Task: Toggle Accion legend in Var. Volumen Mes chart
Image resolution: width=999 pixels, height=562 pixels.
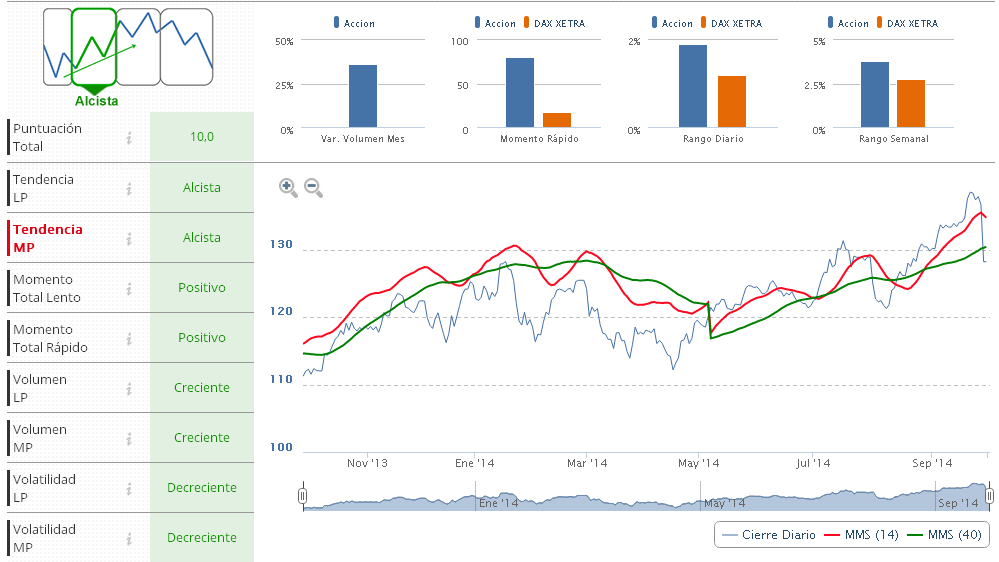Action: 358,23
